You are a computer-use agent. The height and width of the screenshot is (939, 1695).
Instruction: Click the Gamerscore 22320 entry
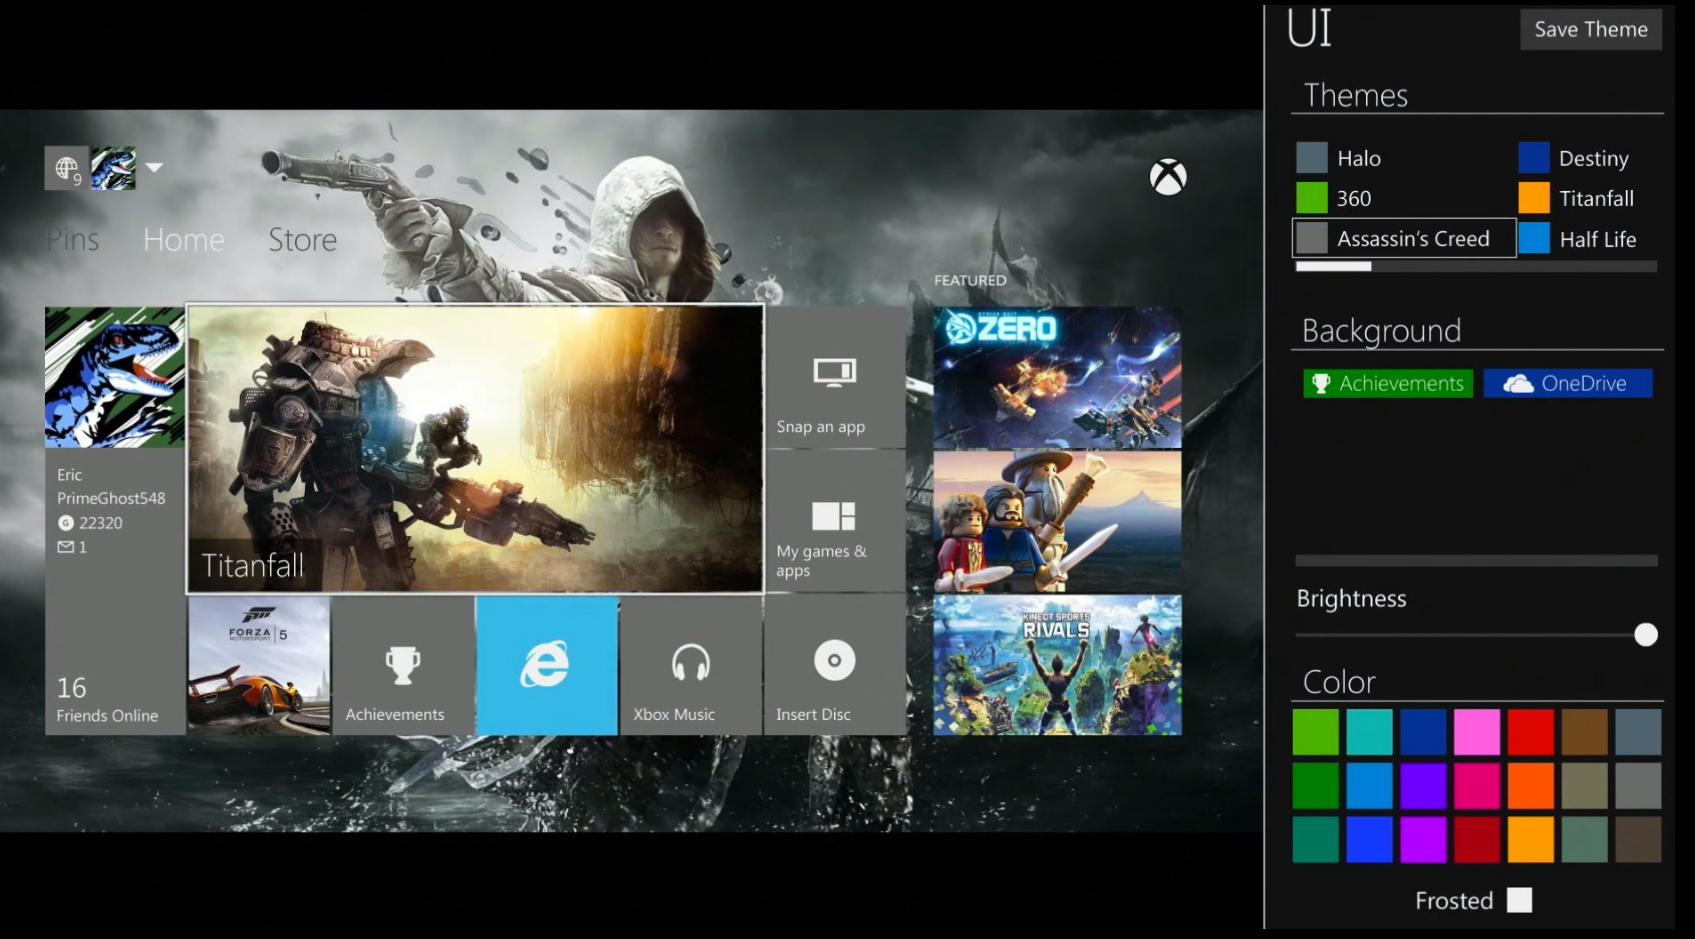[91, 523]
